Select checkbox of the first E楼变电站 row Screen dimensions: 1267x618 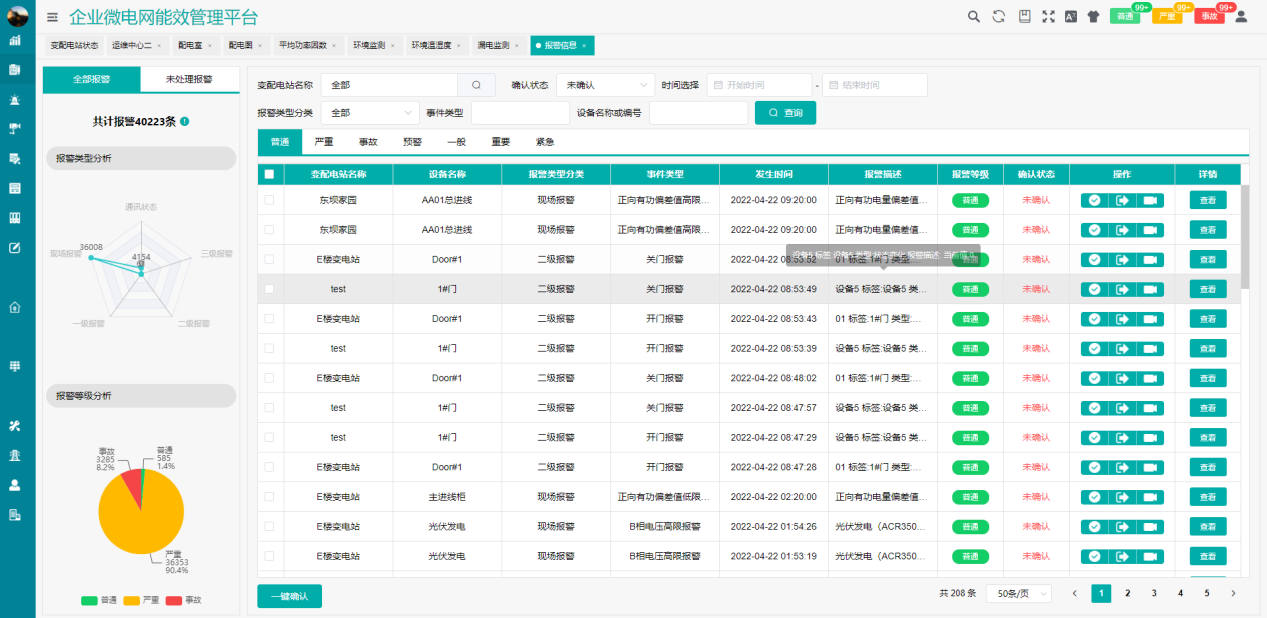pos(269,259)
